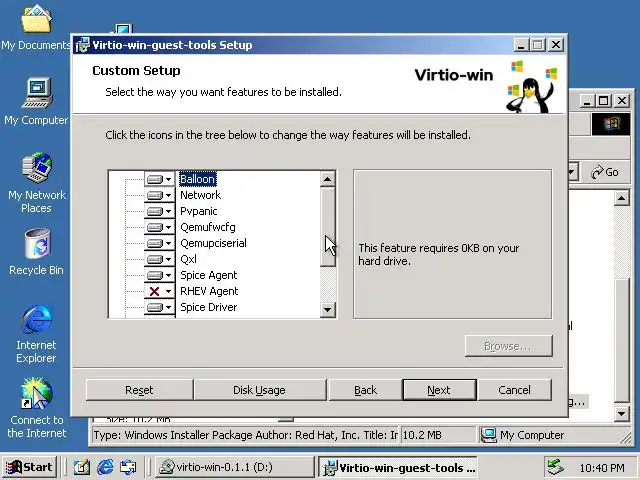Click the feature tree scroll up arrow

[x=328, y=179]
